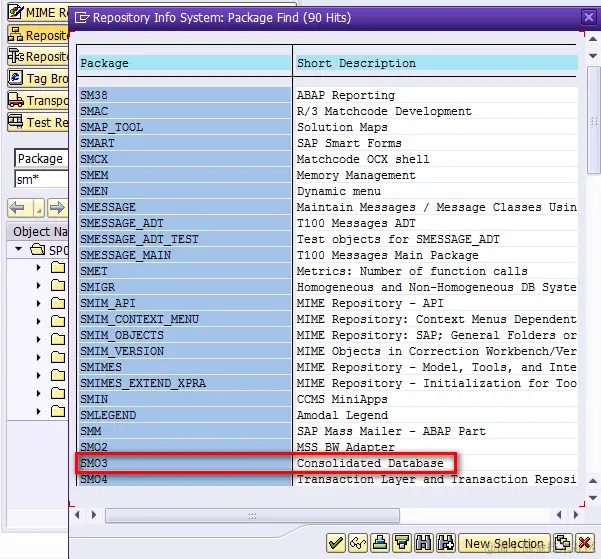
Task: Click the Package object type field
Action: click(41, 158)
